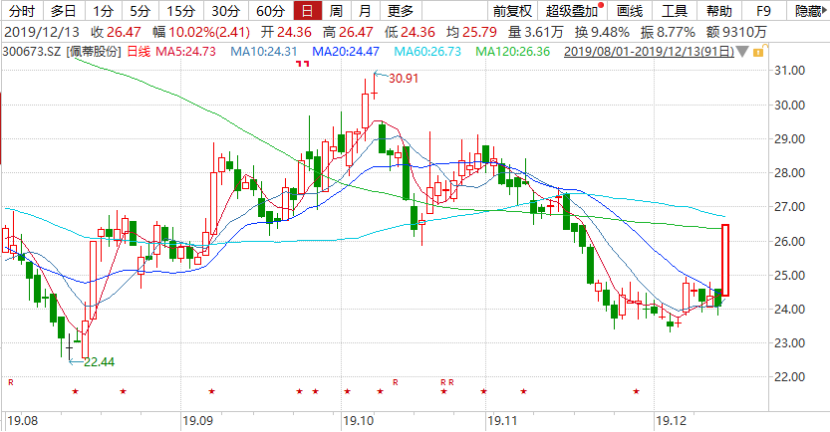Click the low price 低 24.36

pos(410,32)
